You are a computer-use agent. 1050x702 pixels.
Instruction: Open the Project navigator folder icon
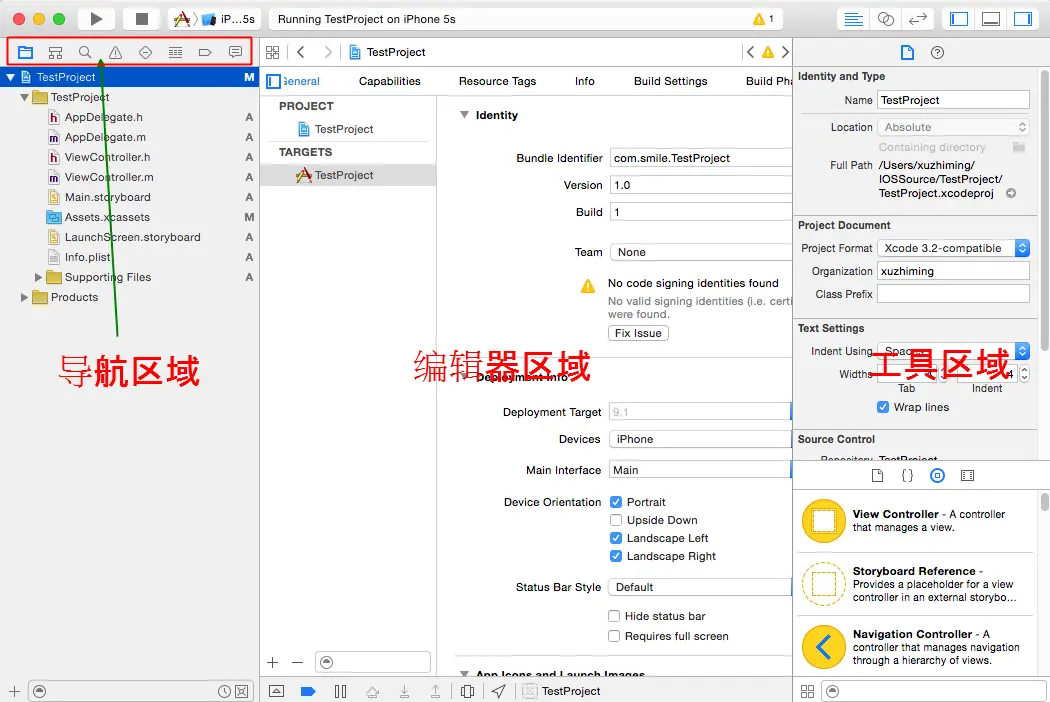(25, 52)
